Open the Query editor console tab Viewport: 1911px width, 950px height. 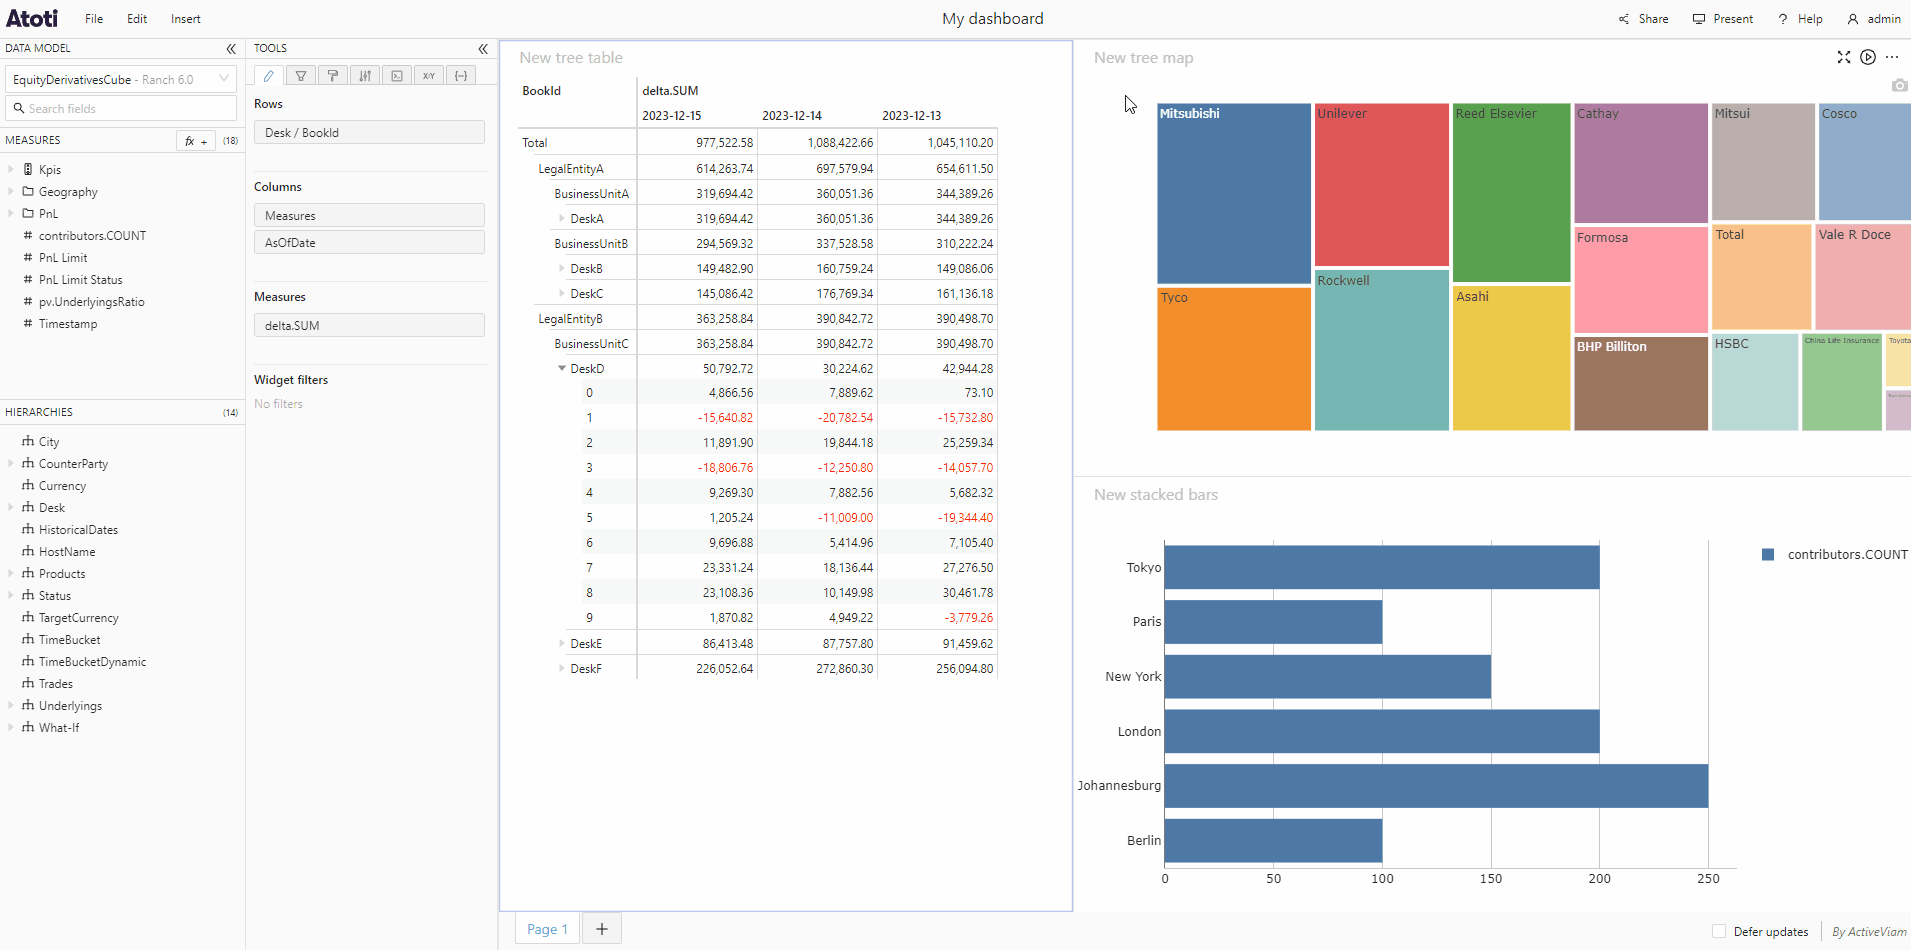397,76
